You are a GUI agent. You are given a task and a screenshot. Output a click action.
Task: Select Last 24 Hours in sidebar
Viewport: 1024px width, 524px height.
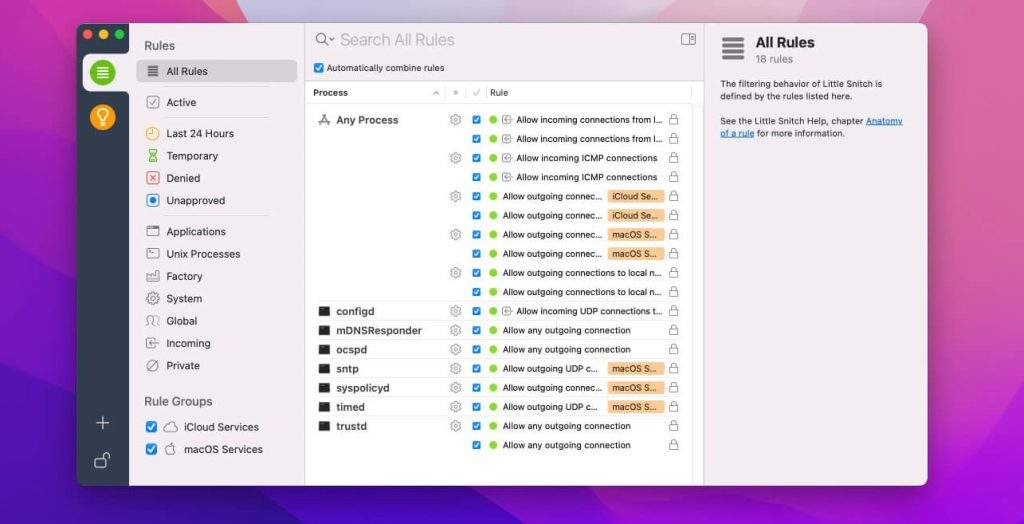199,133
